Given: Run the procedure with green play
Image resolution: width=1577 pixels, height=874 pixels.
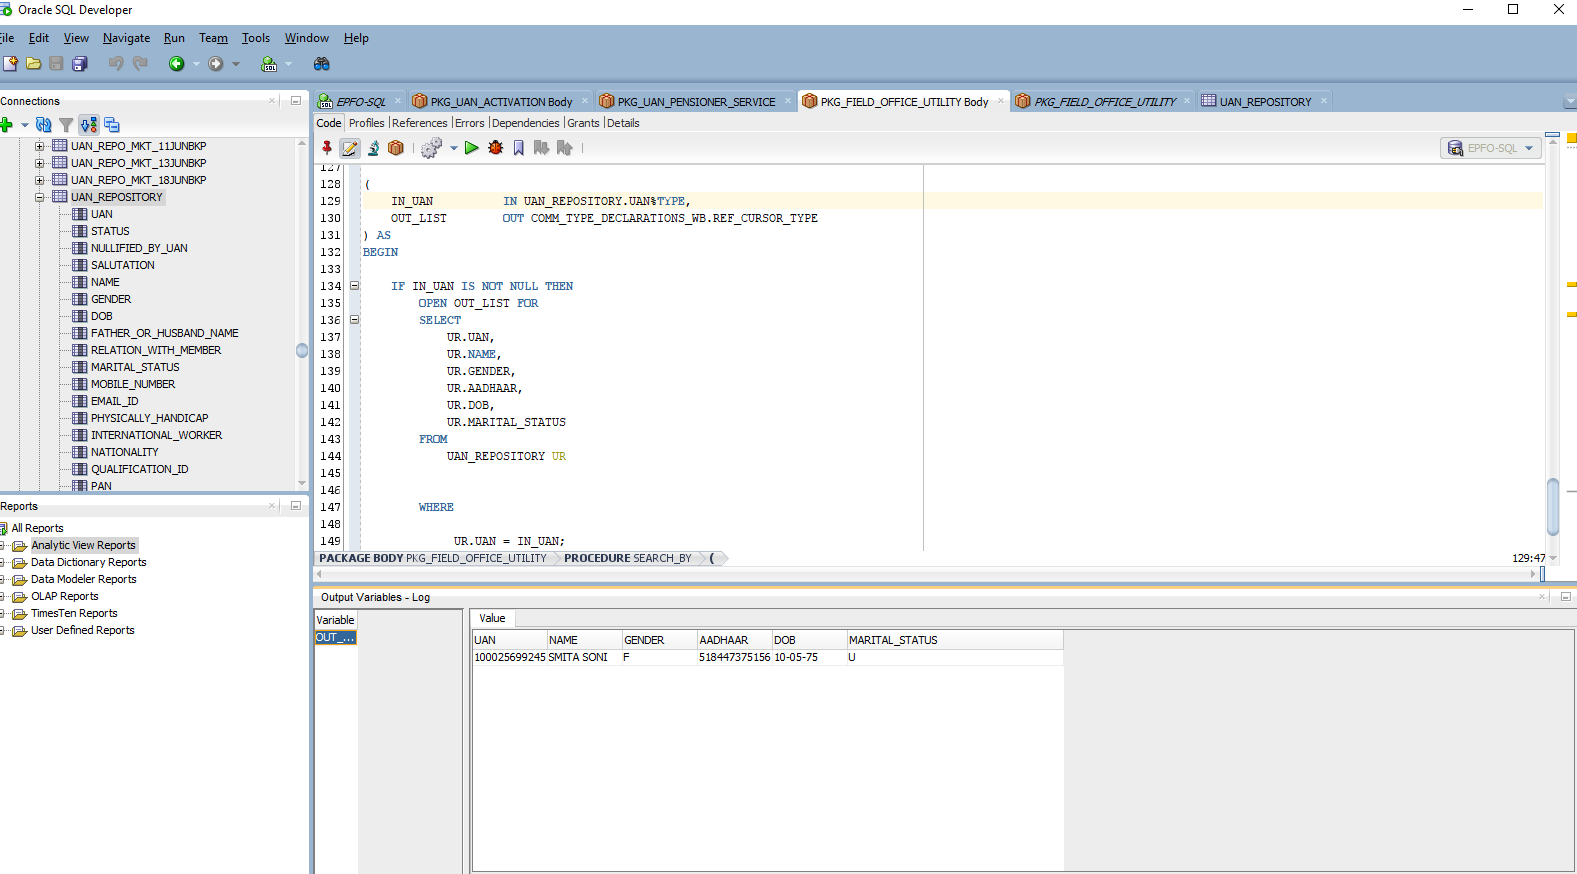Looking at the screenshot, I should click(472, 148).
